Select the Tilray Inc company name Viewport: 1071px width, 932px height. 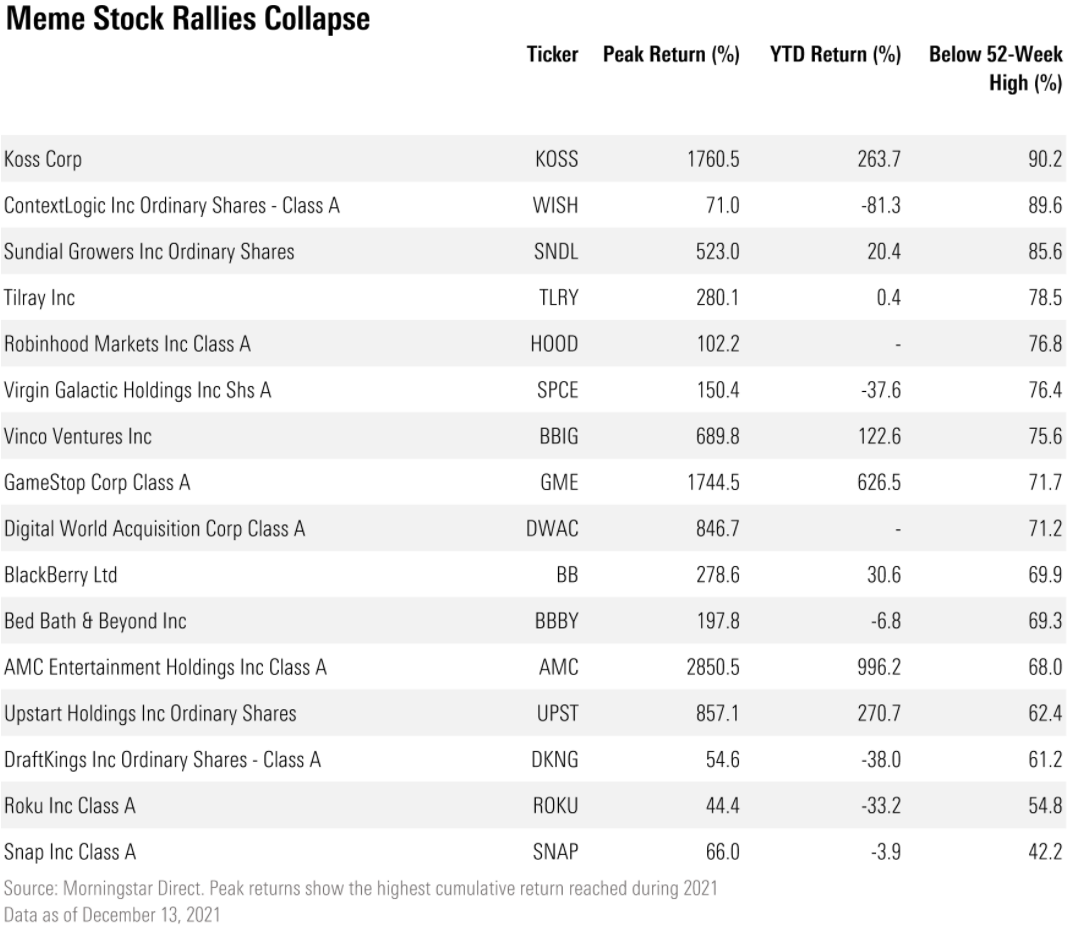(x=40, y=298)
